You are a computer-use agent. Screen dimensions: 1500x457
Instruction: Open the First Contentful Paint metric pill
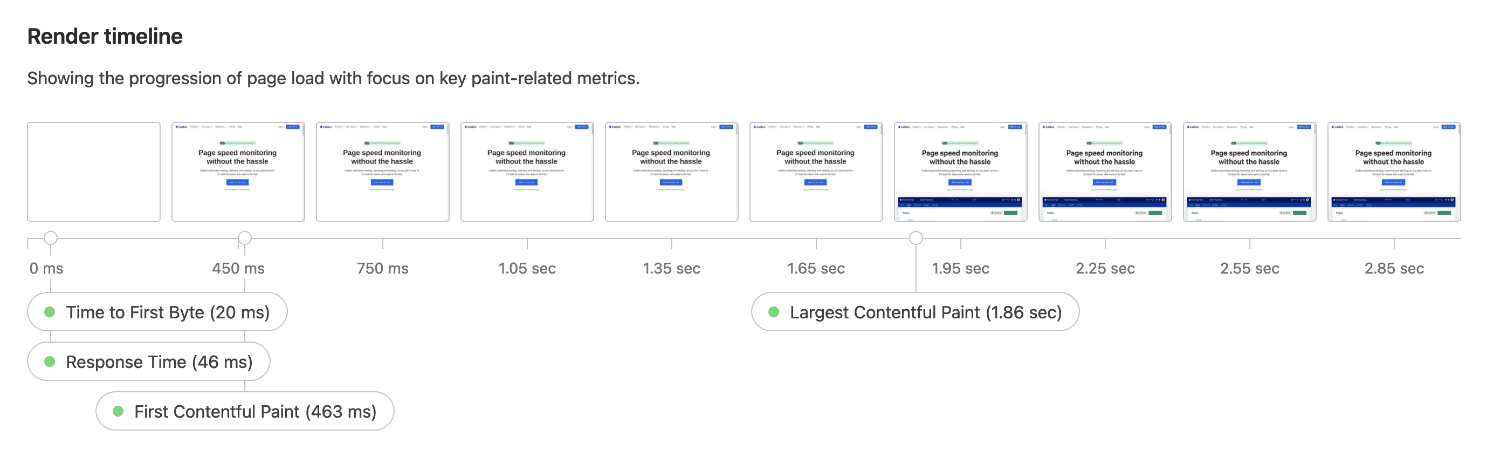point(244,411)
